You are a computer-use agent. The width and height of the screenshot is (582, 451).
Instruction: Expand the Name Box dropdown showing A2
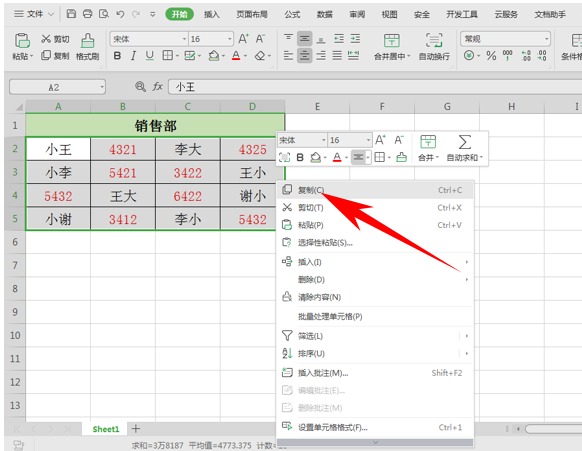click(x=101, y=87)
